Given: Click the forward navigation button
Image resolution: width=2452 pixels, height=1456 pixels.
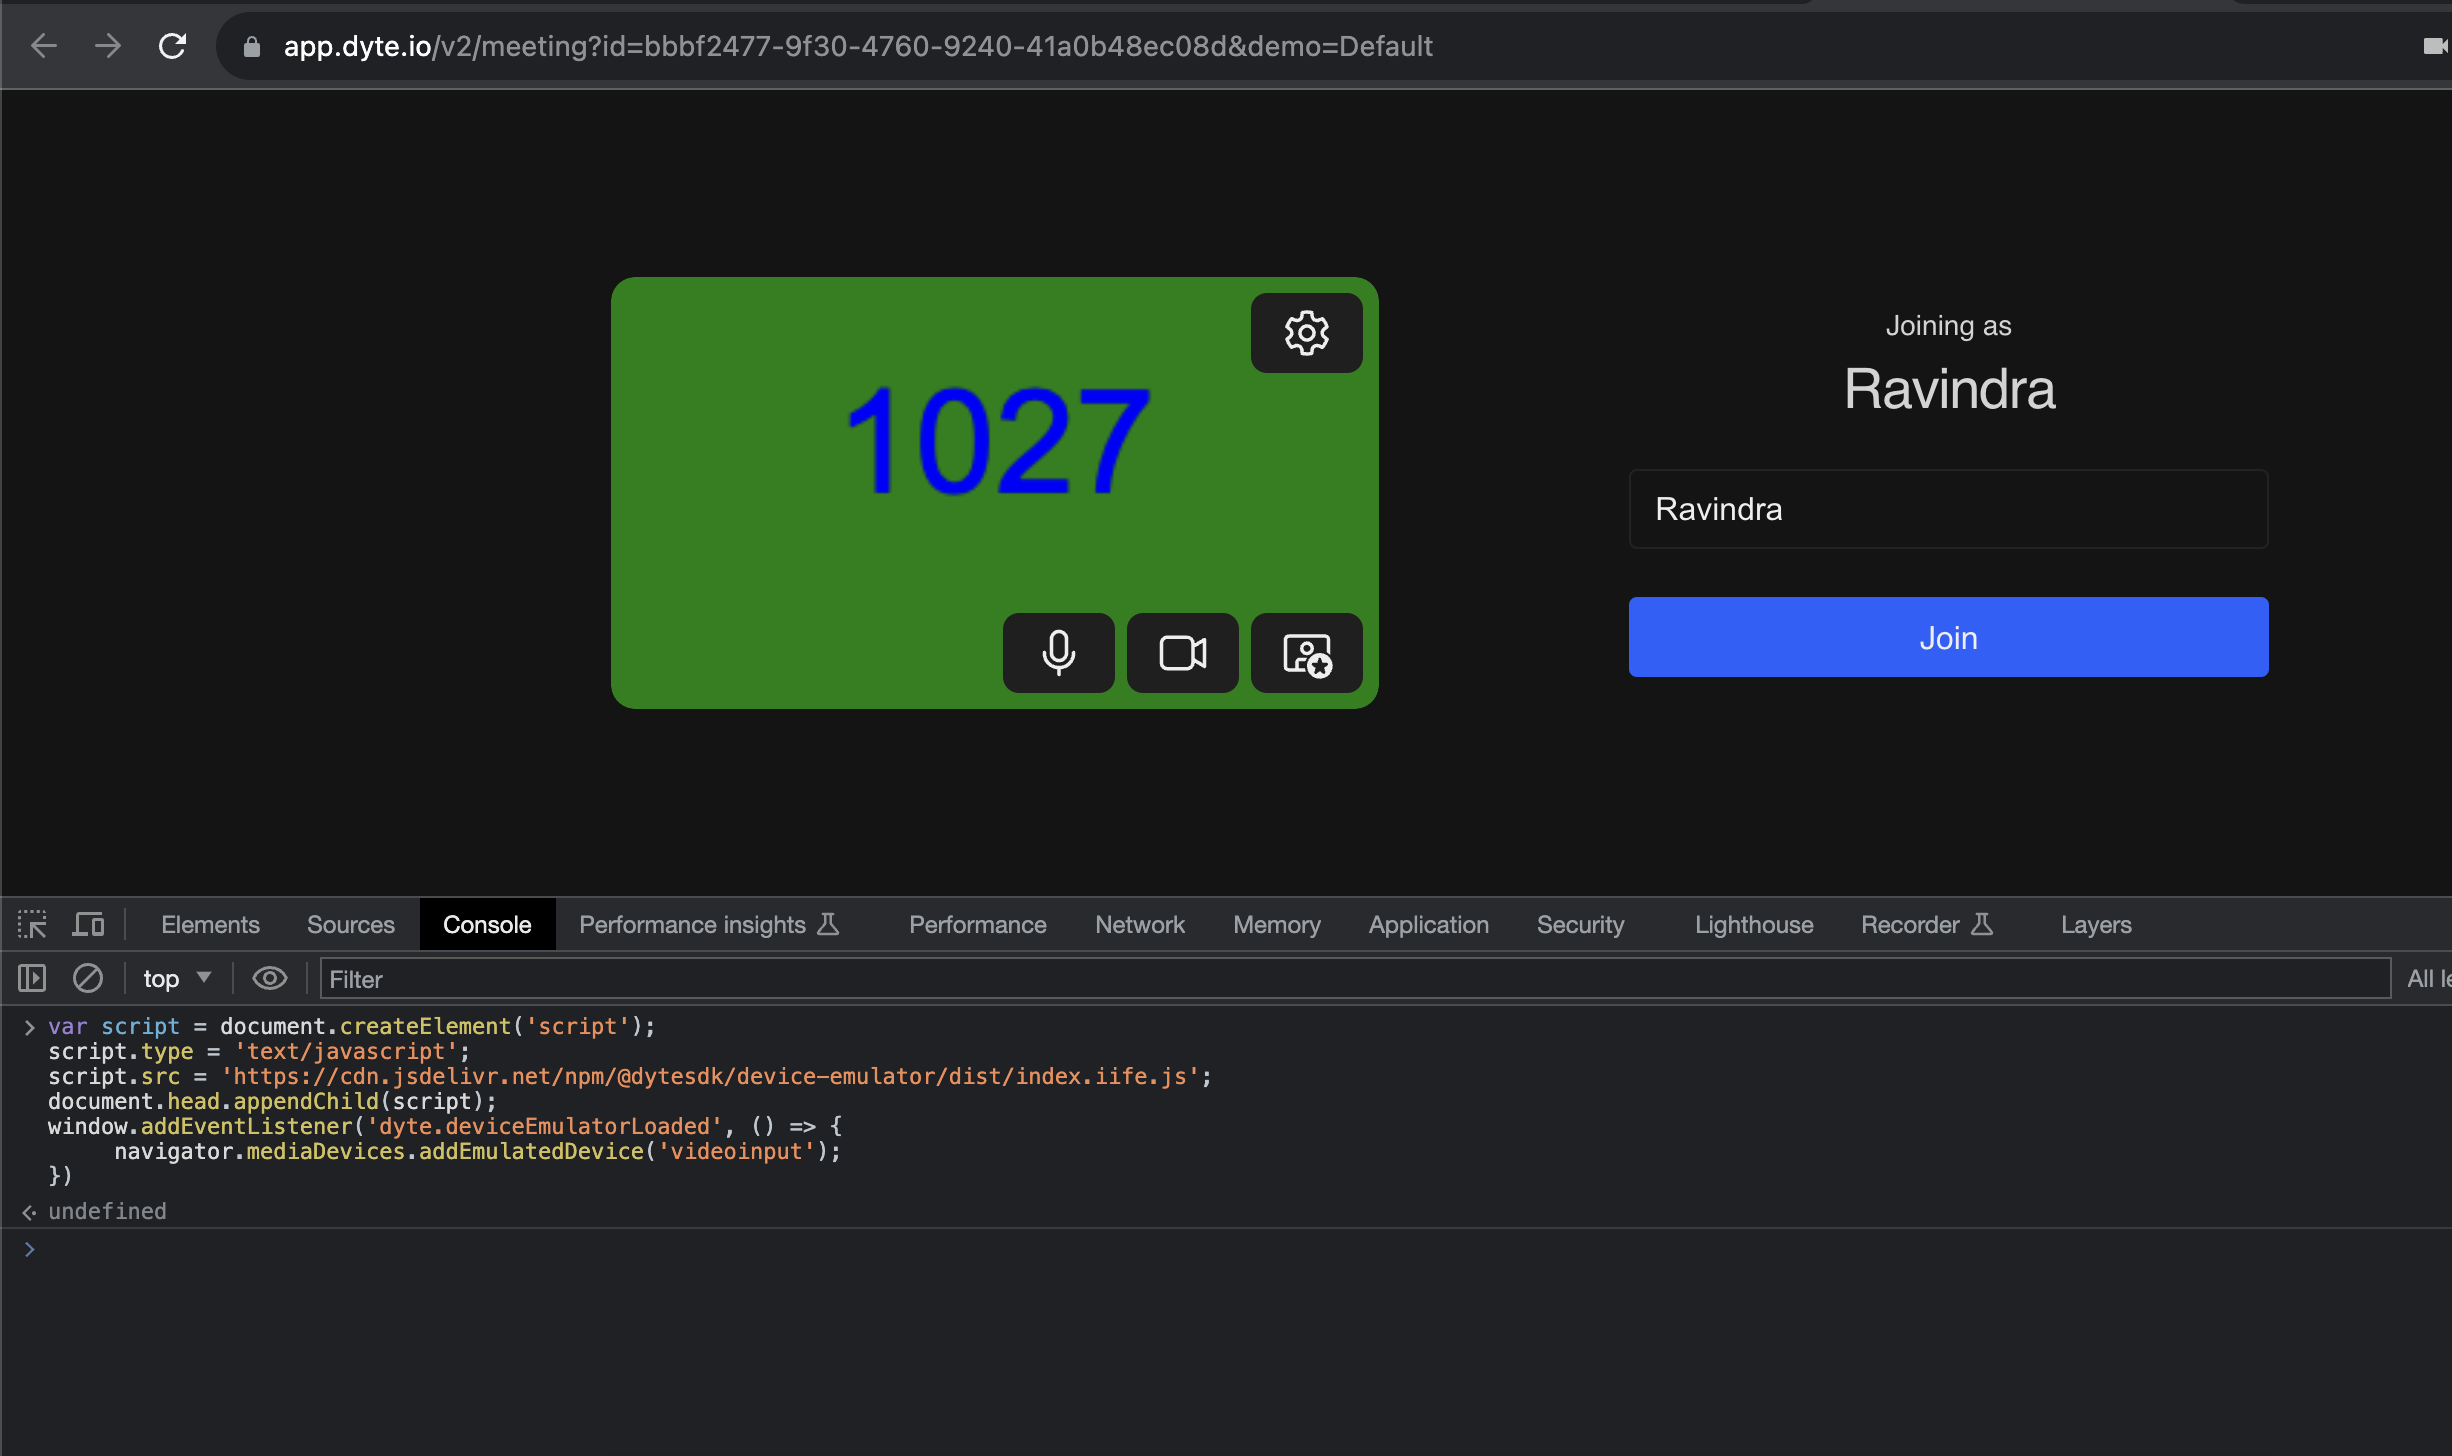Looking at the screenshot, I should (107, 46).
